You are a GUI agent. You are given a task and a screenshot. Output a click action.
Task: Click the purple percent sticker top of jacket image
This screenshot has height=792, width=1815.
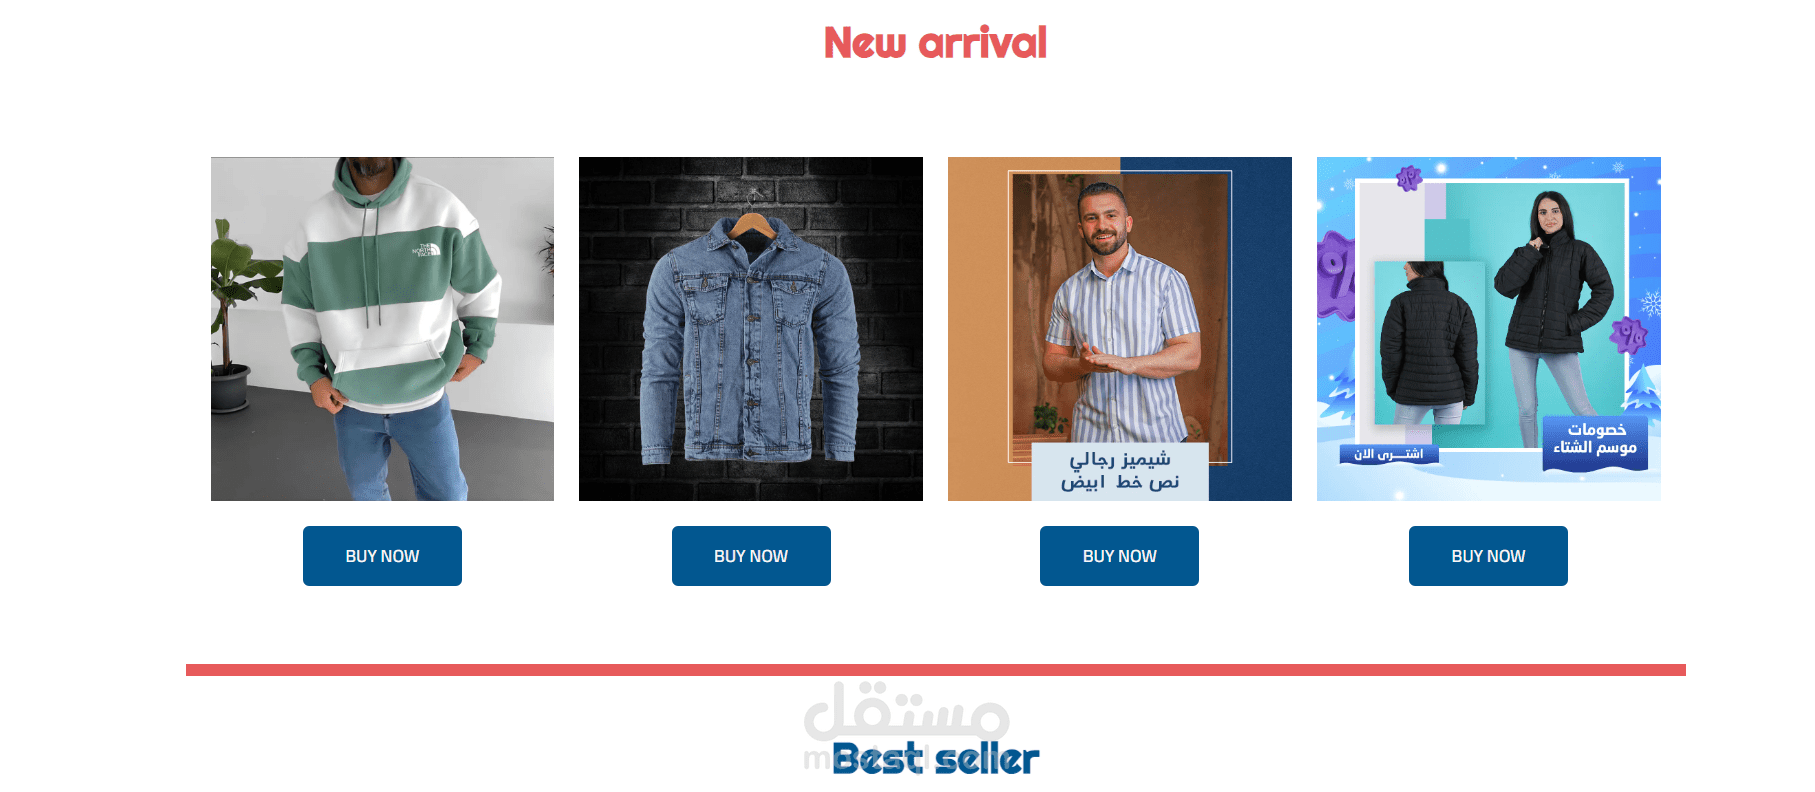click(1409, 179)
